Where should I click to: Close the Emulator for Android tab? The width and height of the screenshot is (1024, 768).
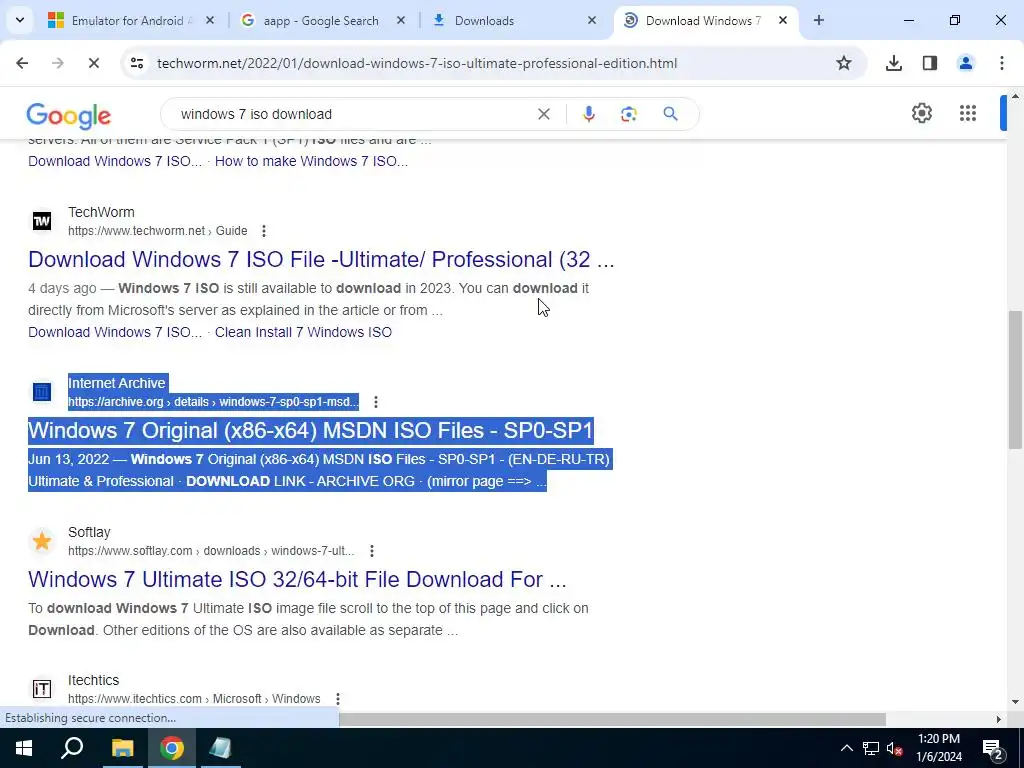tap(210, 20)
